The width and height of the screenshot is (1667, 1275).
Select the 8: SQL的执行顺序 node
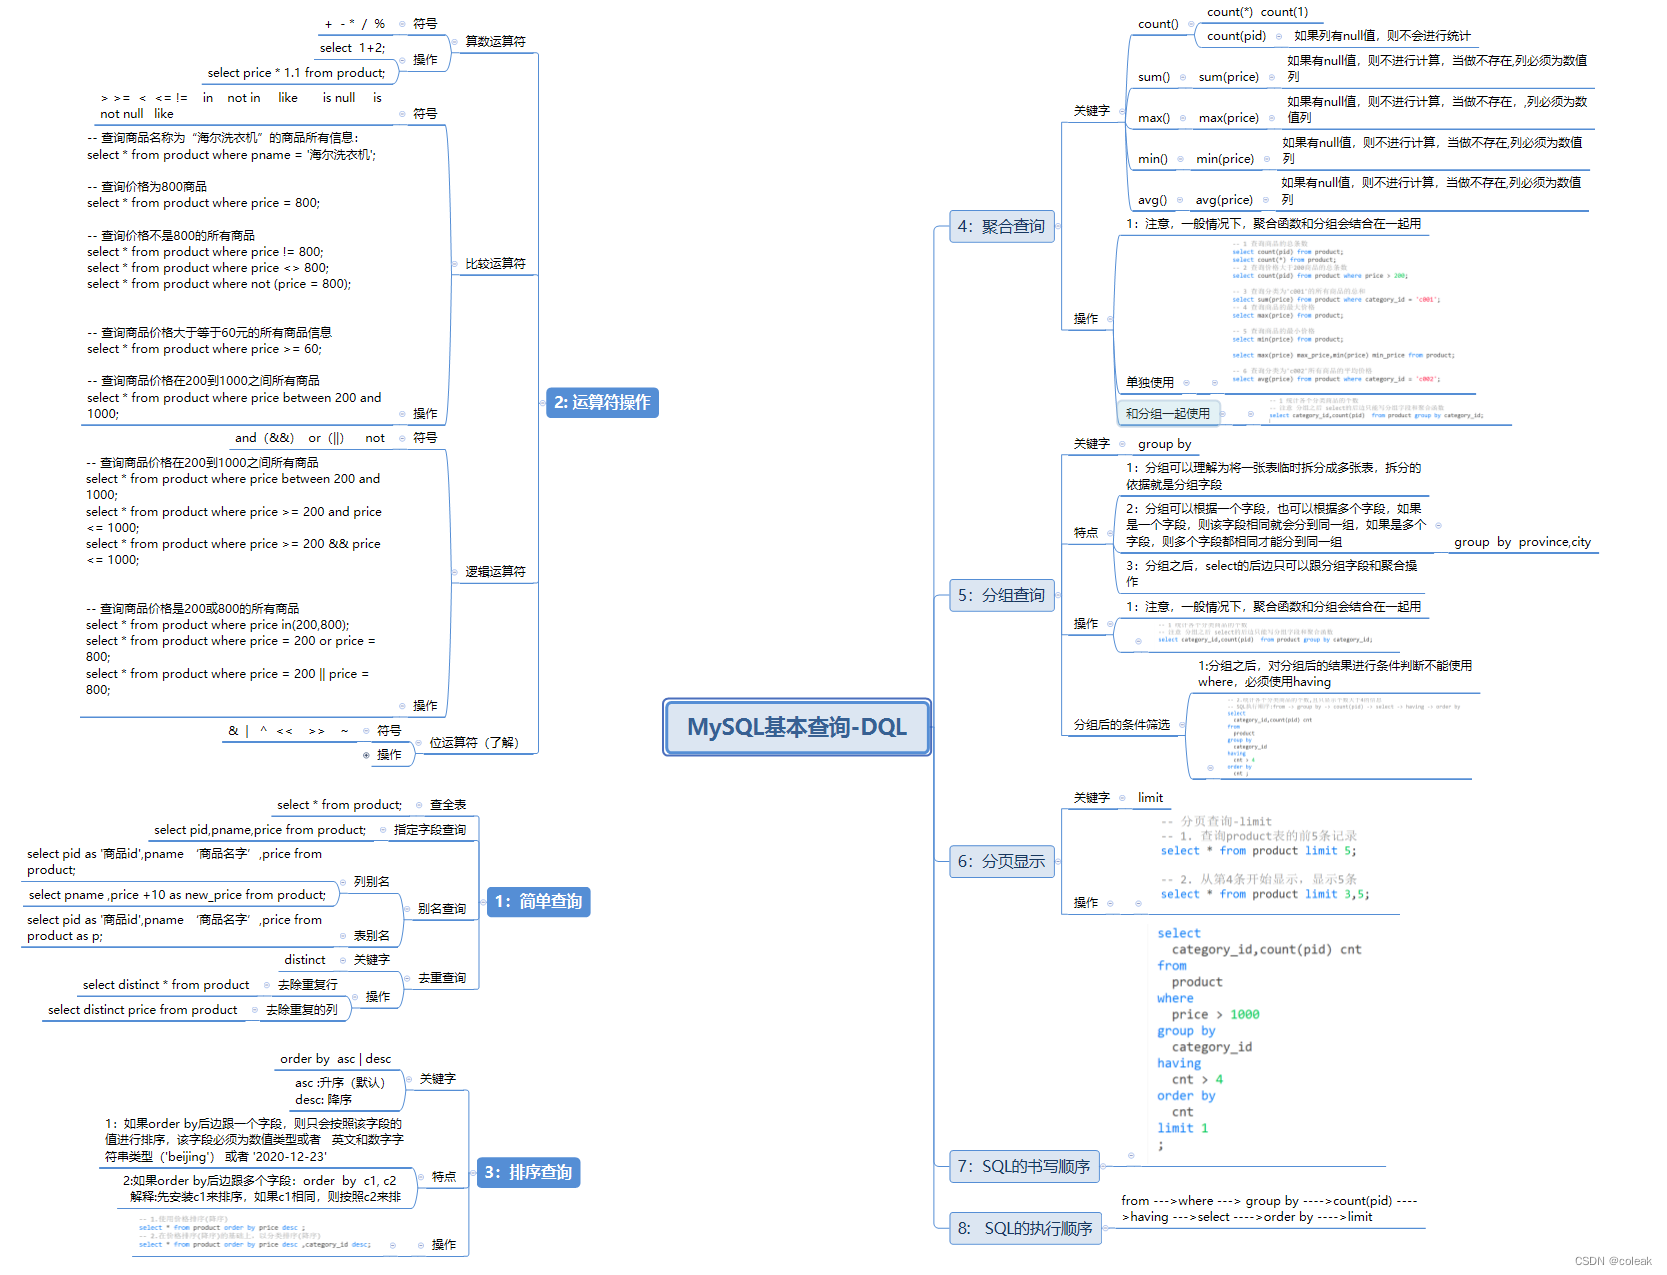[1025, 1229]
